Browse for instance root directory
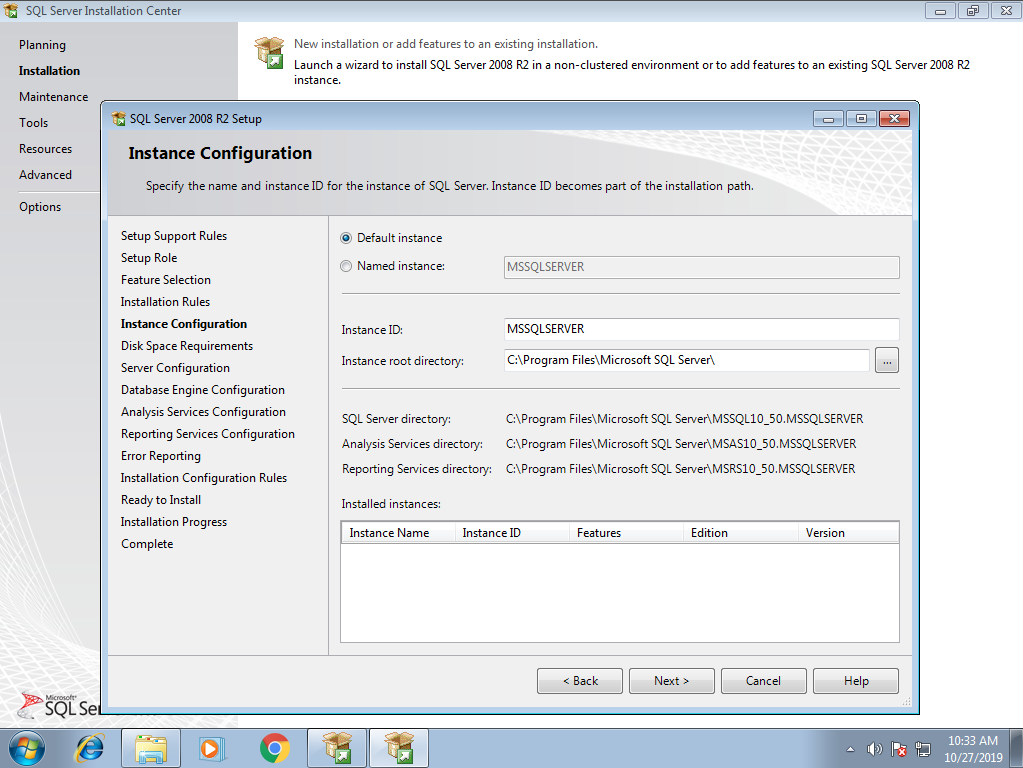 click(x=886, y=360)
